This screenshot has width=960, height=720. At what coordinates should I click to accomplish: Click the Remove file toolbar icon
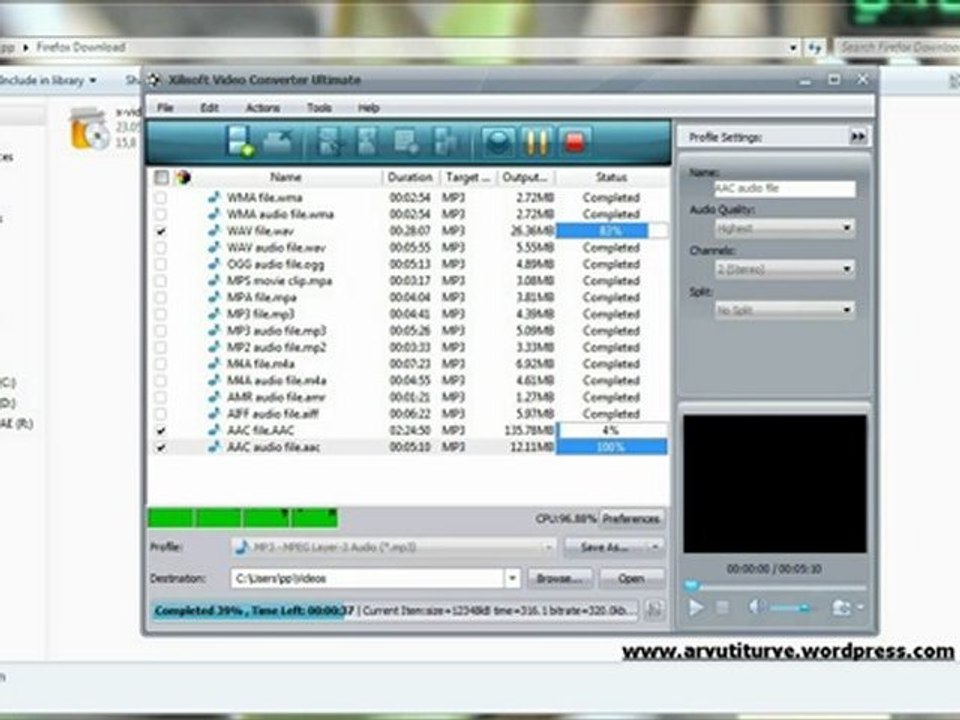click(279, 143)
